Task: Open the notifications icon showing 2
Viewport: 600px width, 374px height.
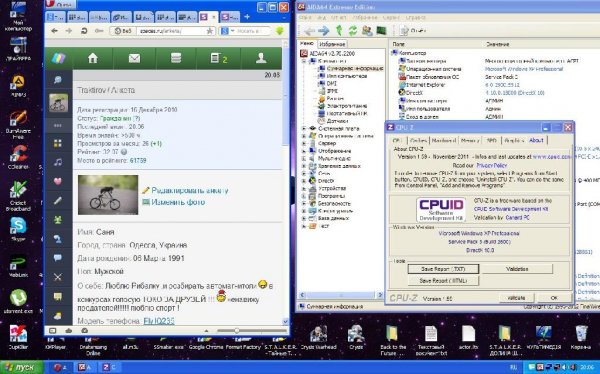Action: coord(219,58)
